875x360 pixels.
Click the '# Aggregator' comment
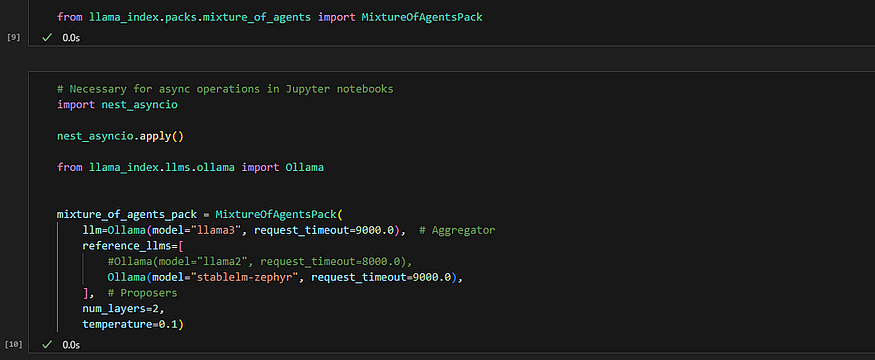pos(457,230)
